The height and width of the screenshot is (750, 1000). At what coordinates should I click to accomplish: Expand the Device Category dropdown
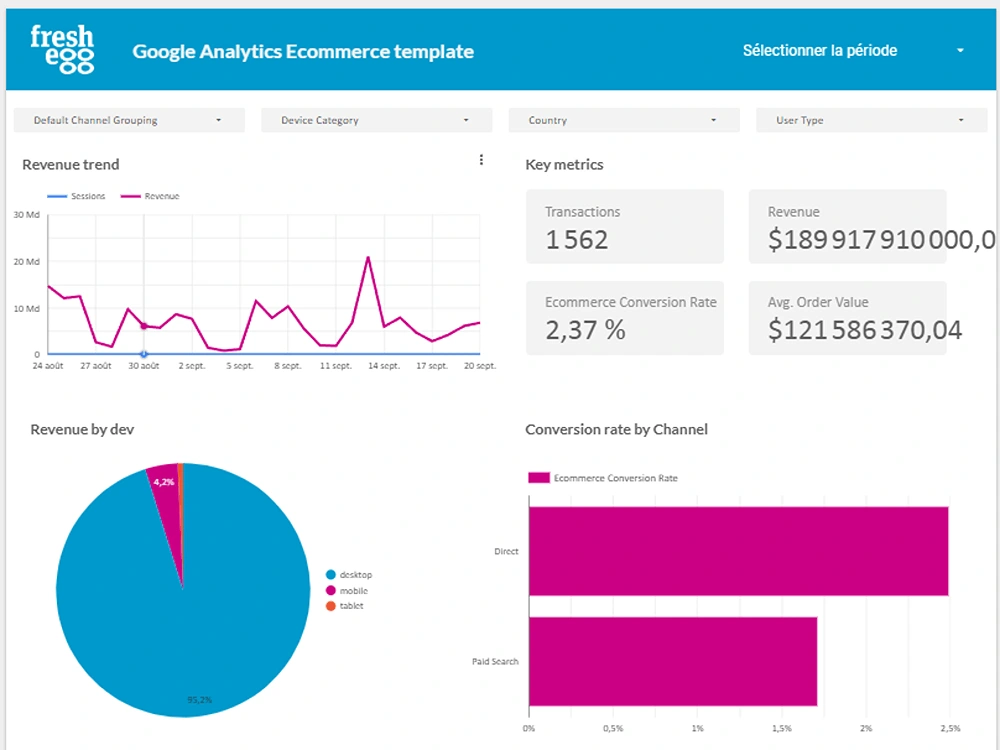coord(376,119)
